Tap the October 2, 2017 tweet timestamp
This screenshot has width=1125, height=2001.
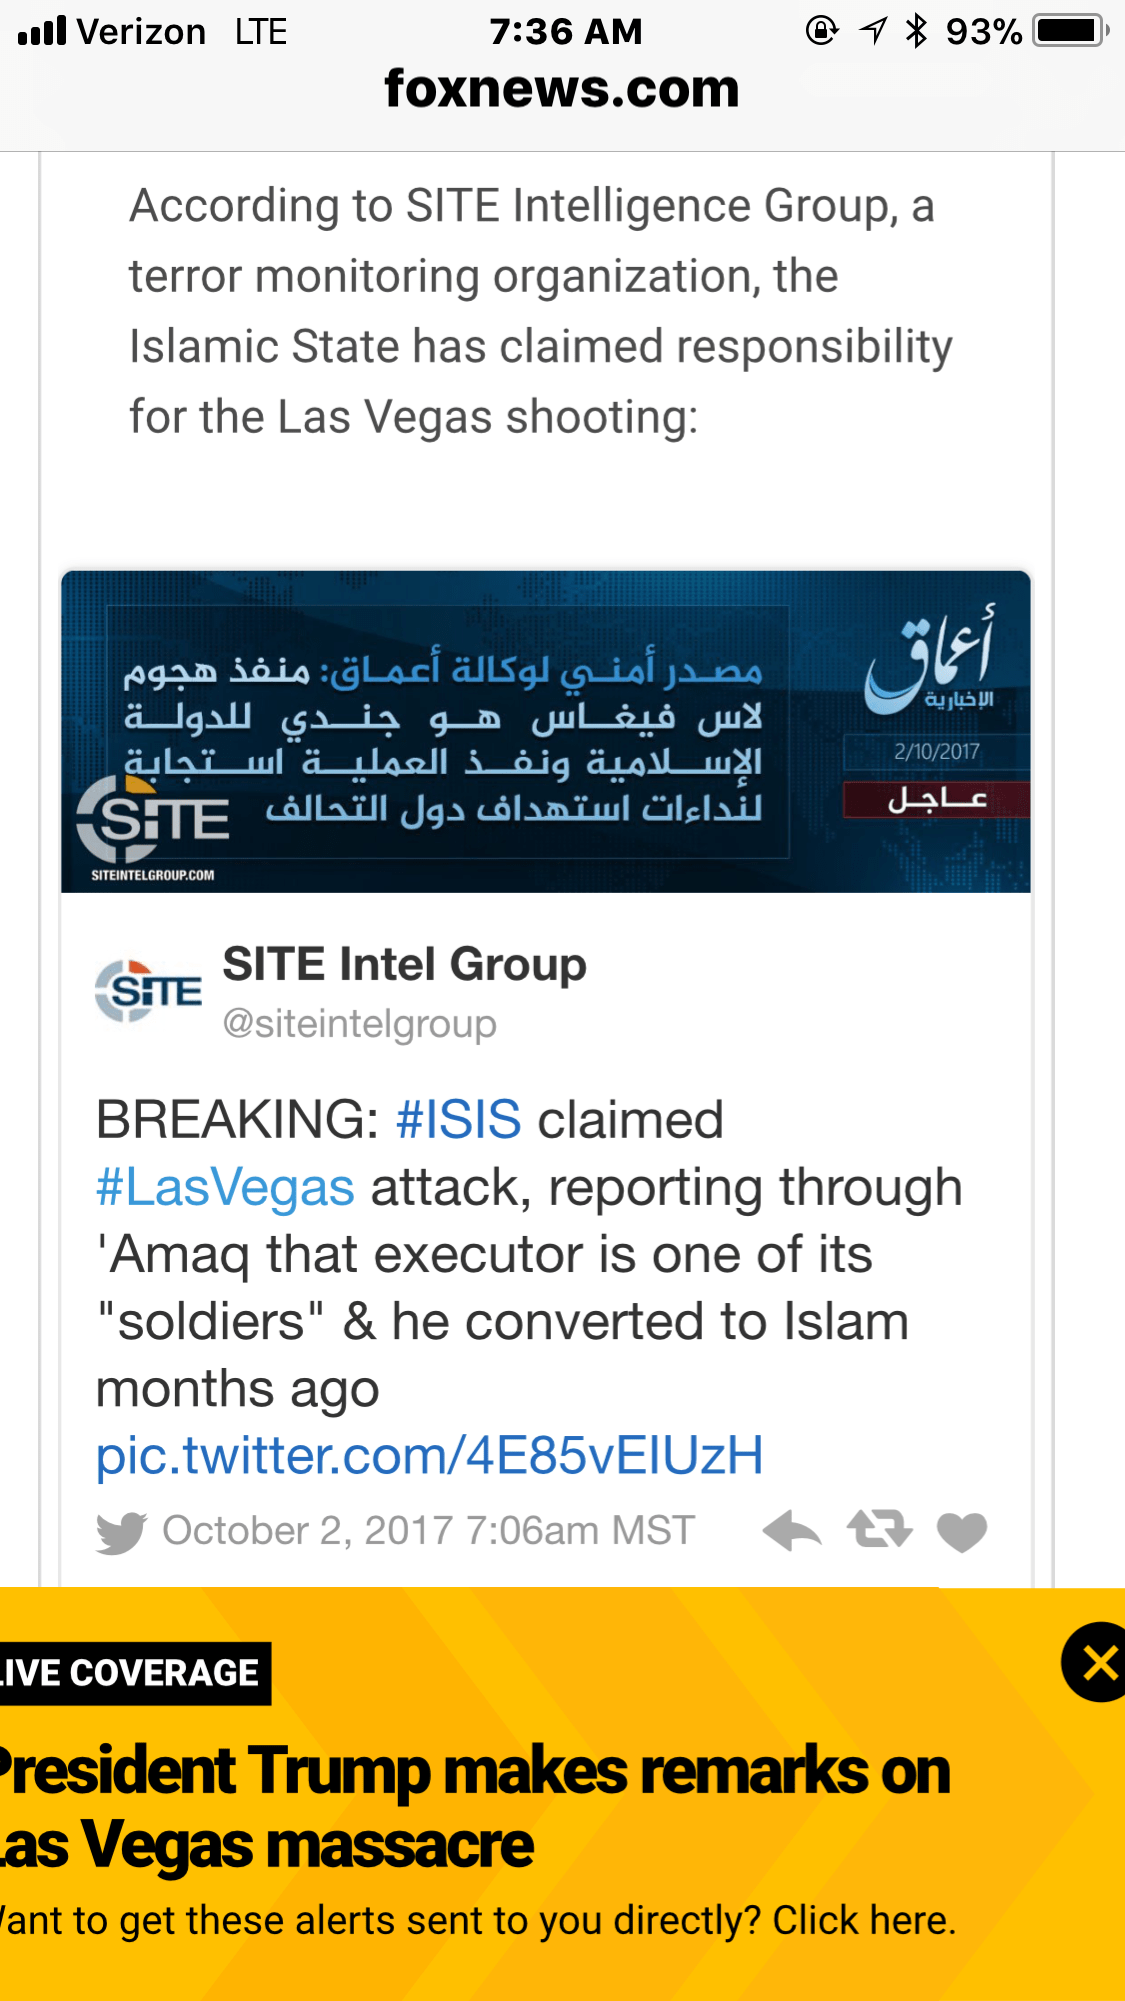click(428, 1531)
